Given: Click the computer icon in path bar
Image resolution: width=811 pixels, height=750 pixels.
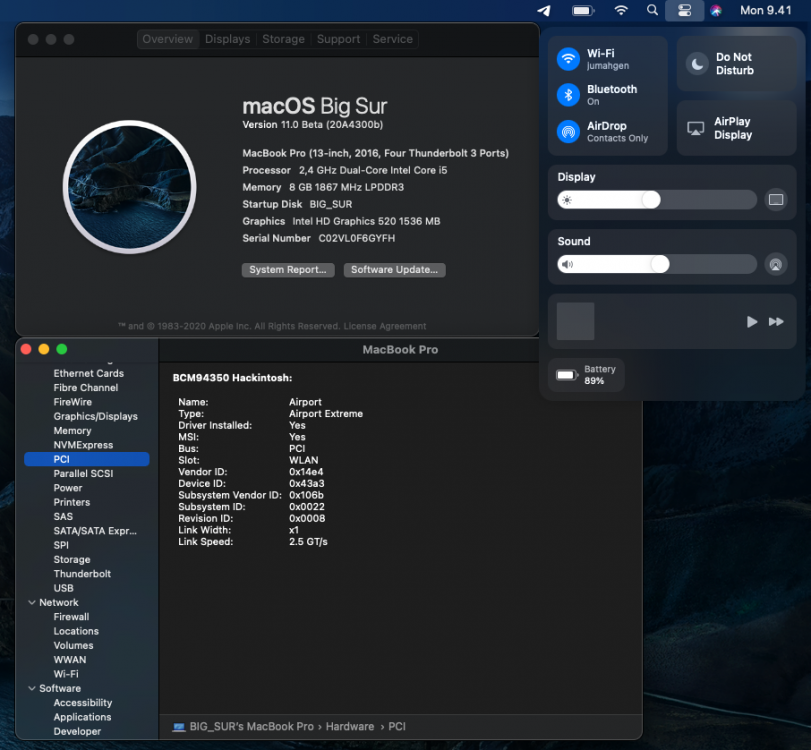Looking at the screenshot, I should point(179,727).
